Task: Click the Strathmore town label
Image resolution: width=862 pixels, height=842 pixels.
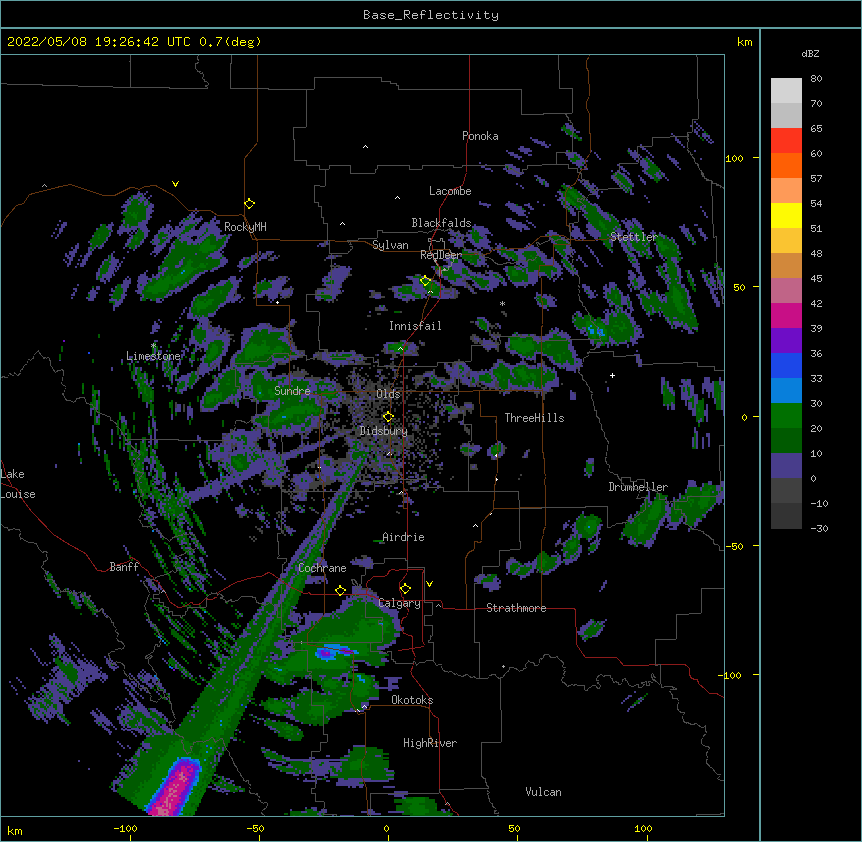Action: [x=516, y=608]
